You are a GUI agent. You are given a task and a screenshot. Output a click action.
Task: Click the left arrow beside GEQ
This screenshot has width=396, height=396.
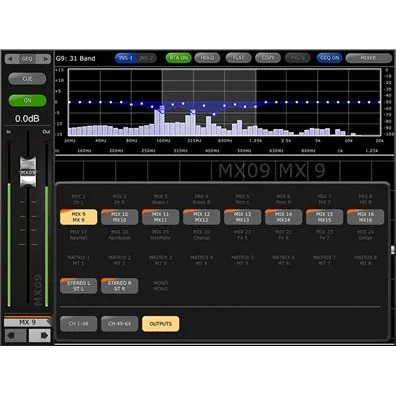point(11,59)
